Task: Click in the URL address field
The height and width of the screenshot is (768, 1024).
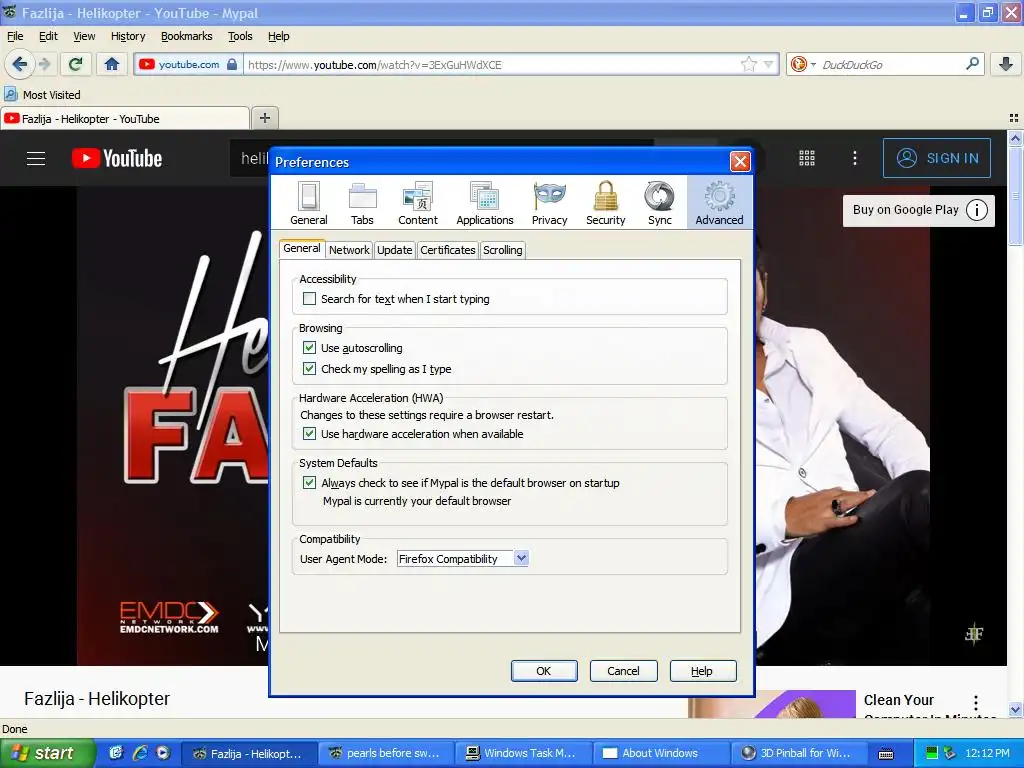Action: (x=493, y=64)
